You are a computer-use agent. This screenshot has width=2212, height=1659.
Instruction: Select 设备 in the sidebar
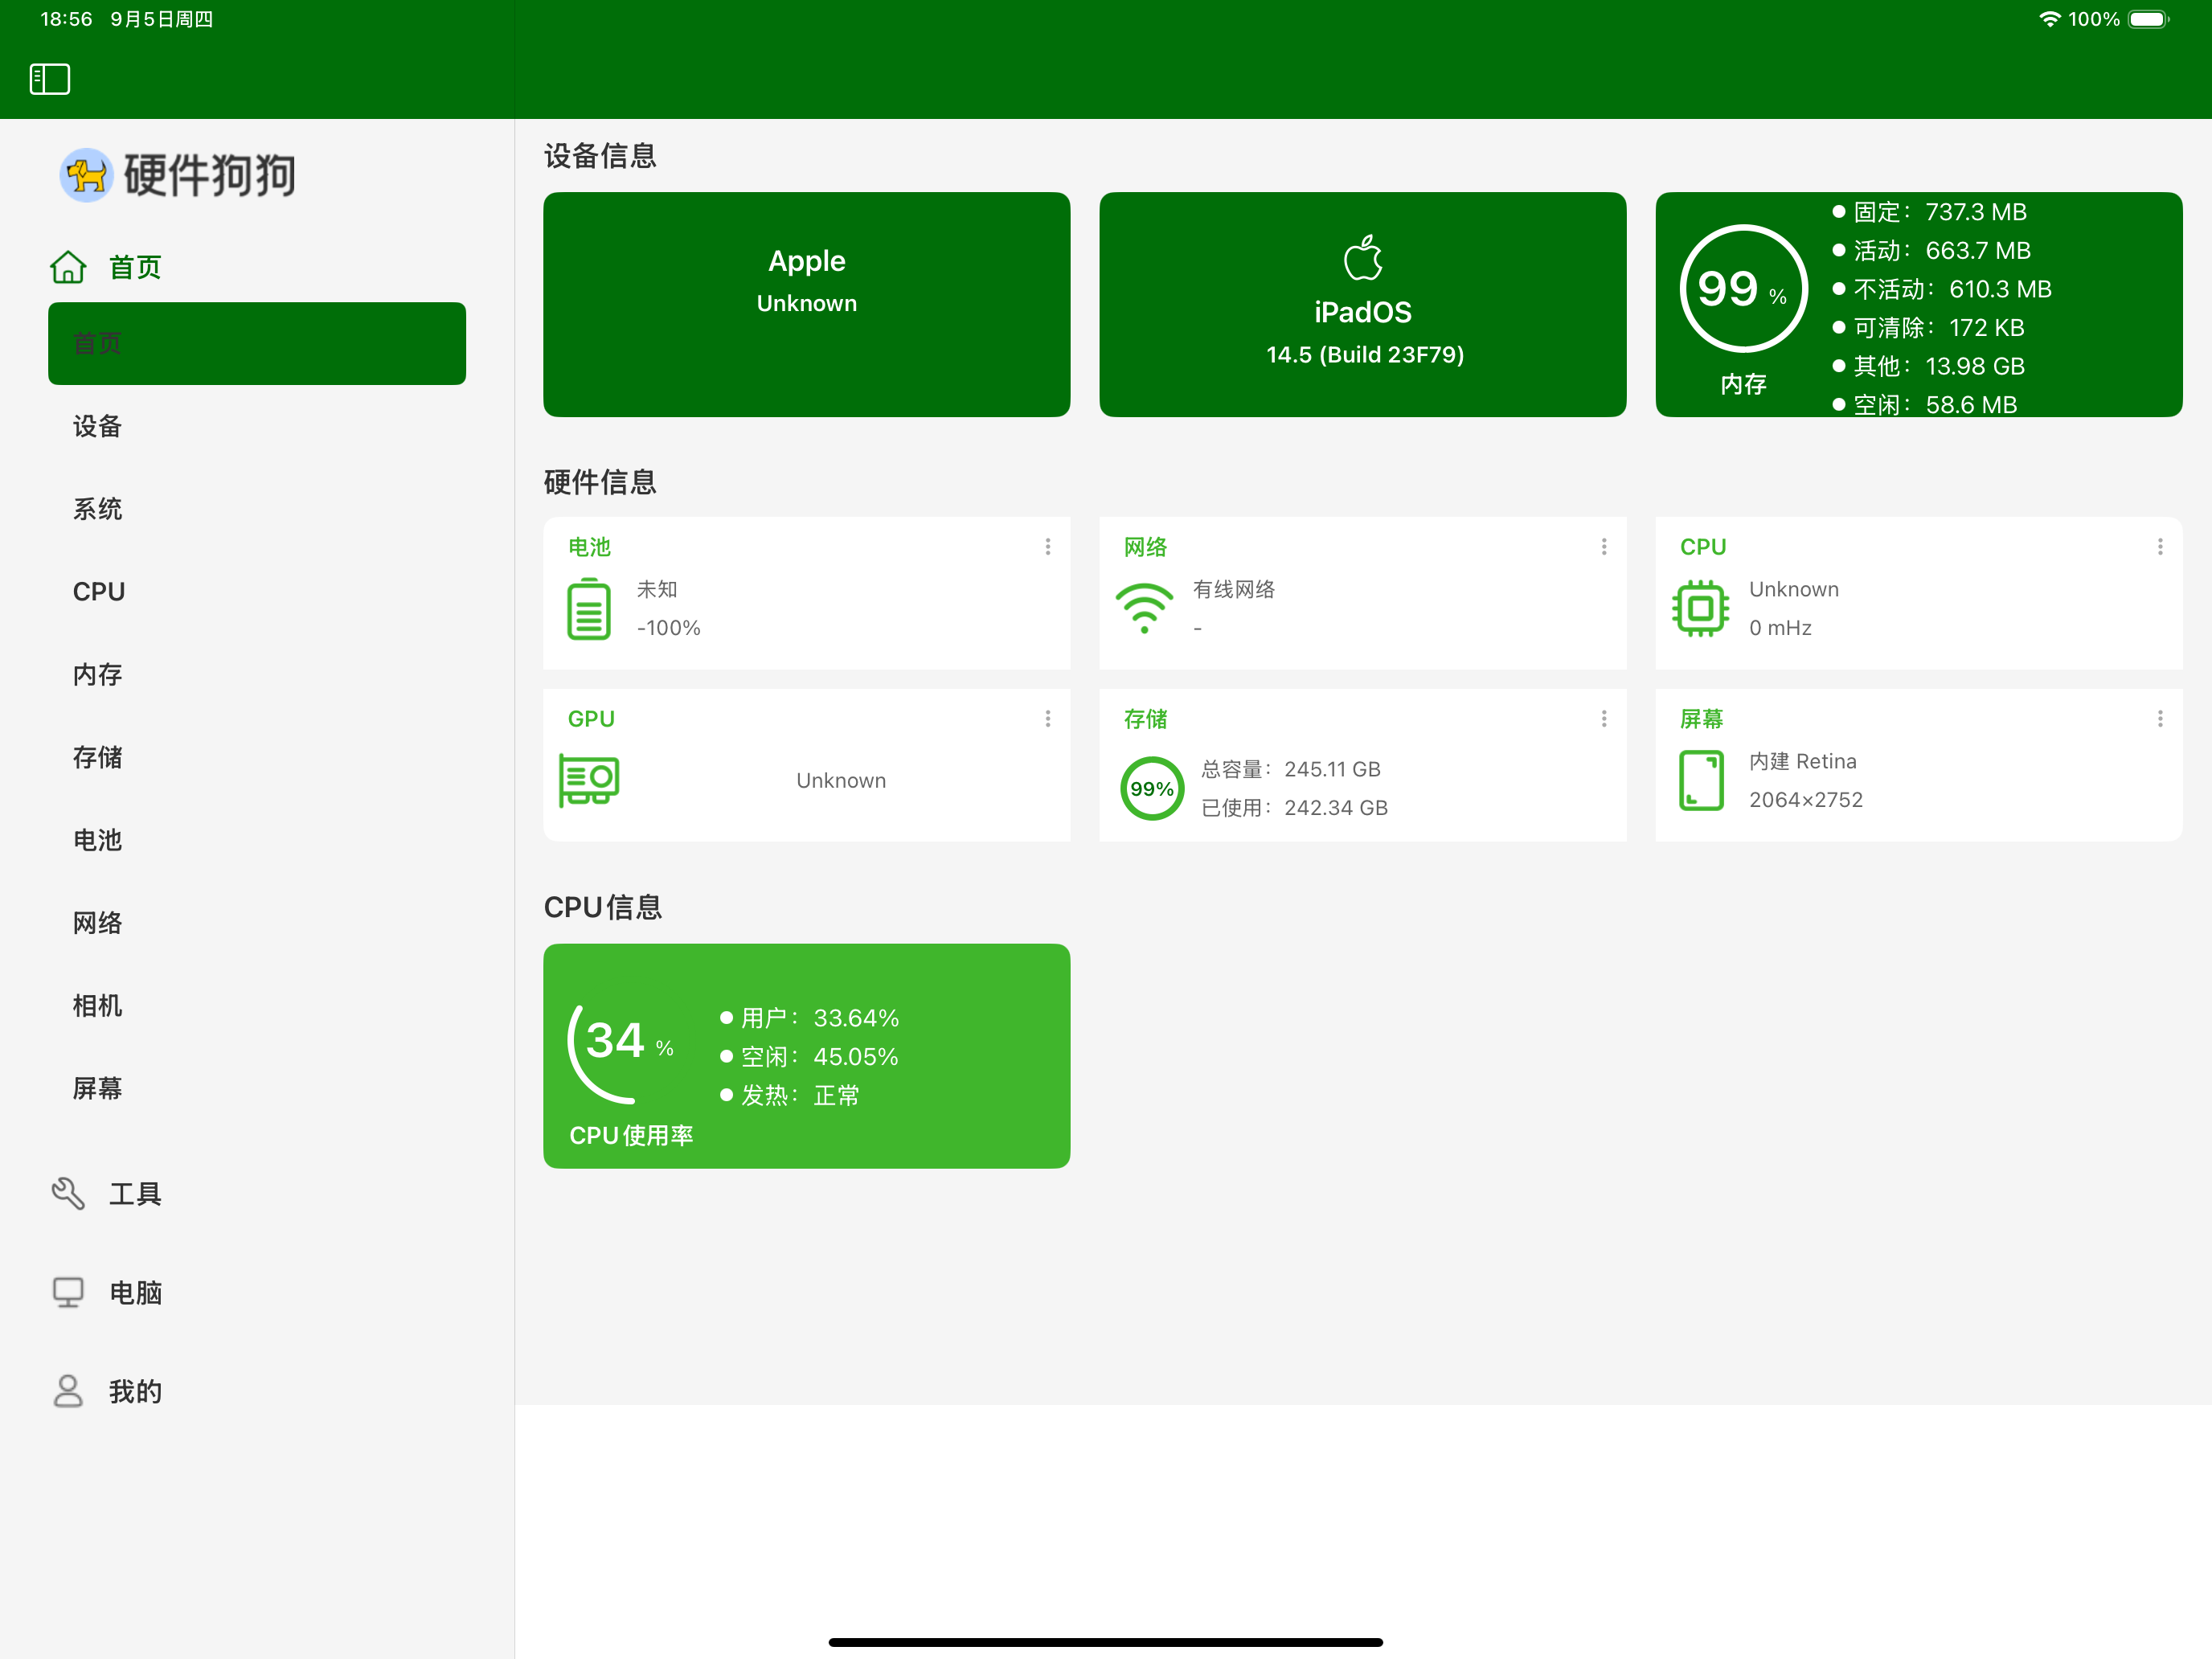coord(257,426)
